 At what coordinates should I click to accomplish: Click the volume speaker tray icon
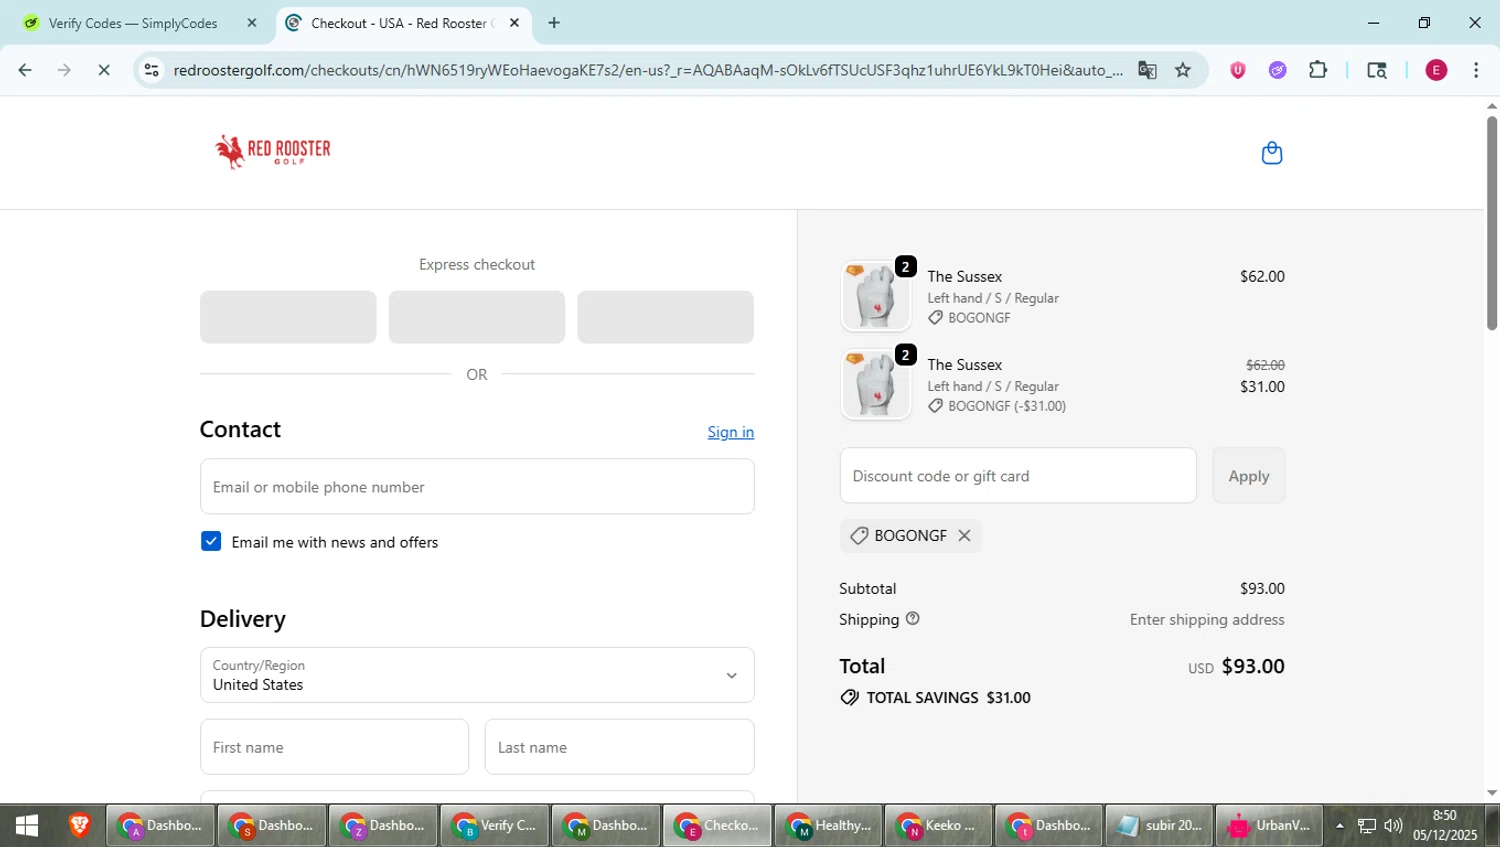click(1393, 826)
